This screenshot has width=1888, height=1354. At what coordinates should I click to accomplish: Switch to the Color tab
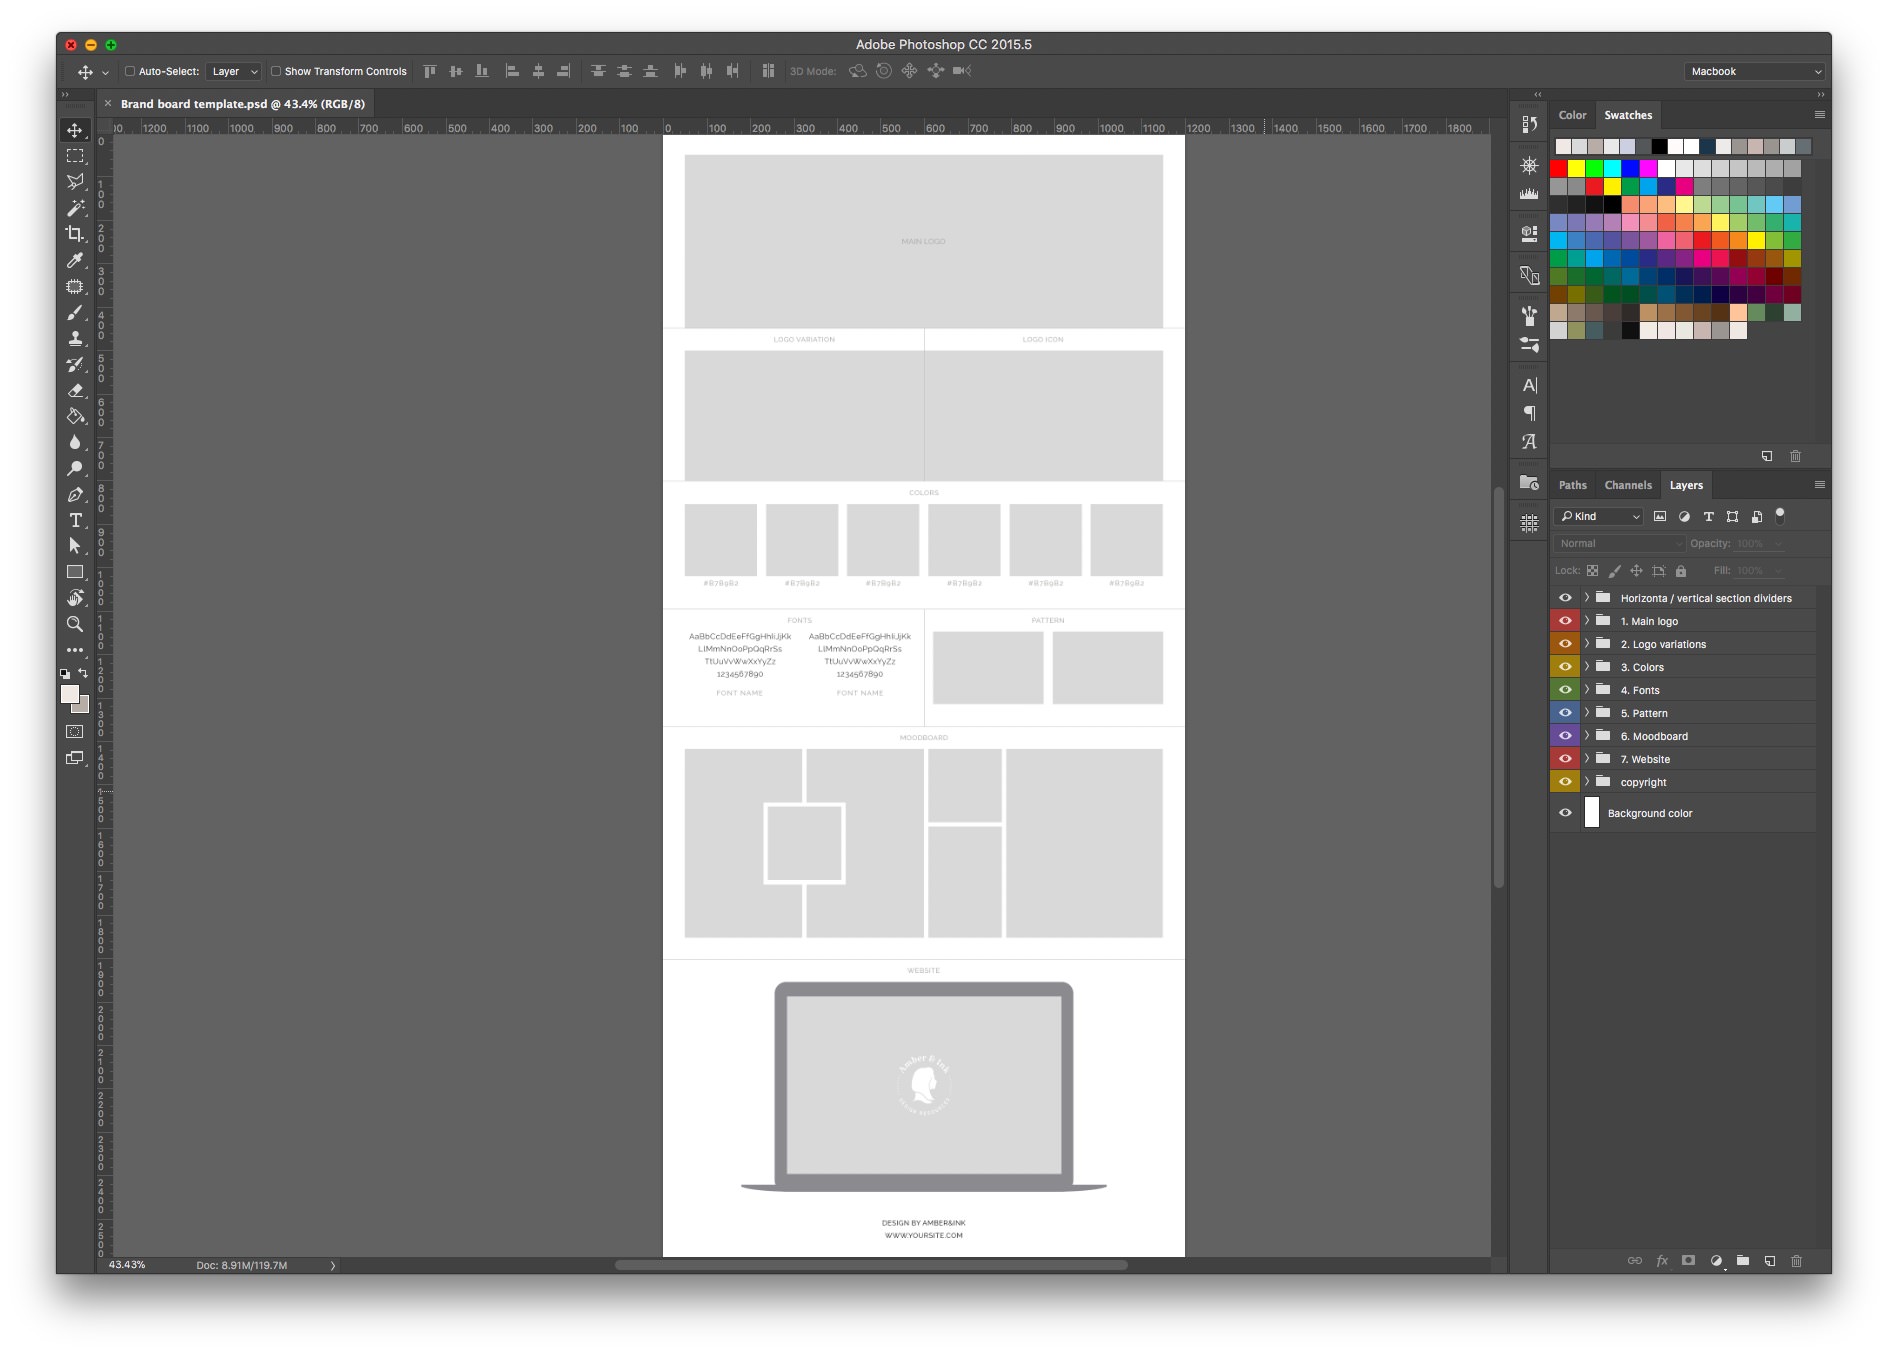pyautogui.click(x=1572, y=115)
